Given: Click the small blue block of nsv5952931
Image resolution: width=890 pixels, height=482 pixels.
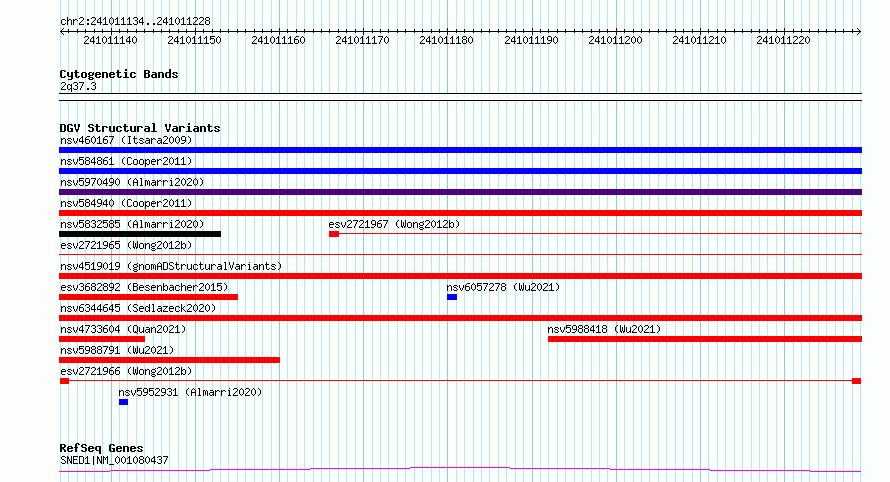Looking at the screenshot, I should (123, 402).
